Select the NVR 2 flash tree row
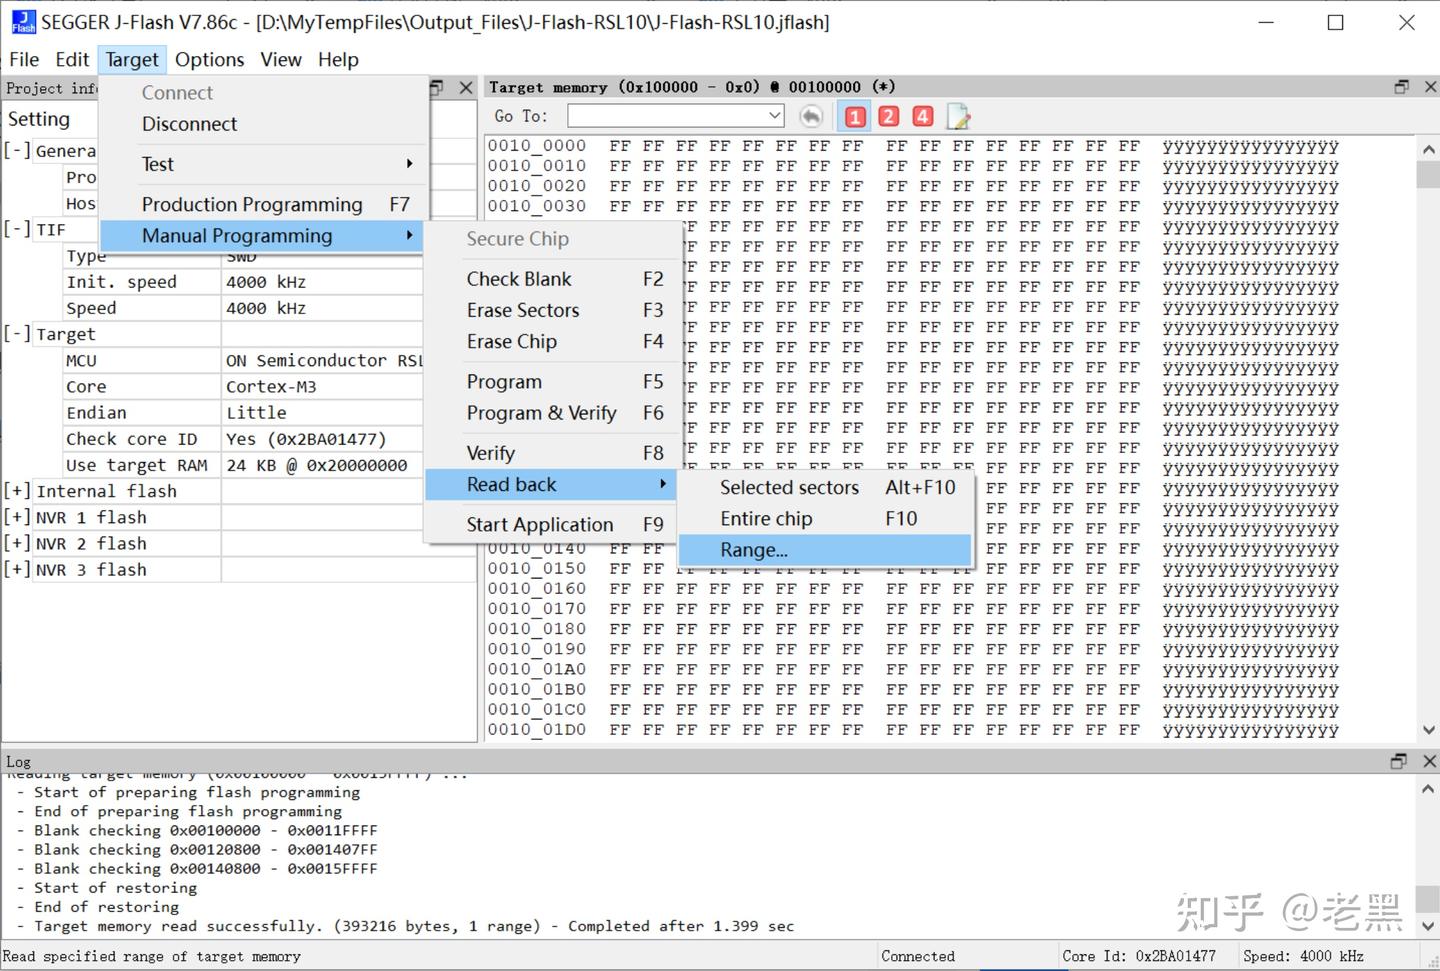This screenshot has height=971, width=1440. (239, 543)
